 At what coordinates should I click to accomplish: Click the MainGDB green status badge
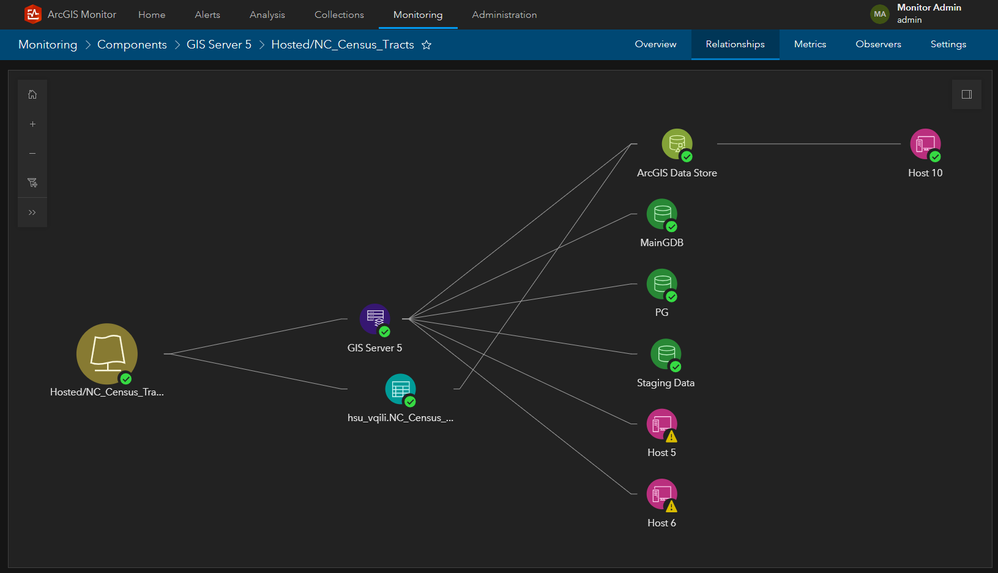coord(671,227)
